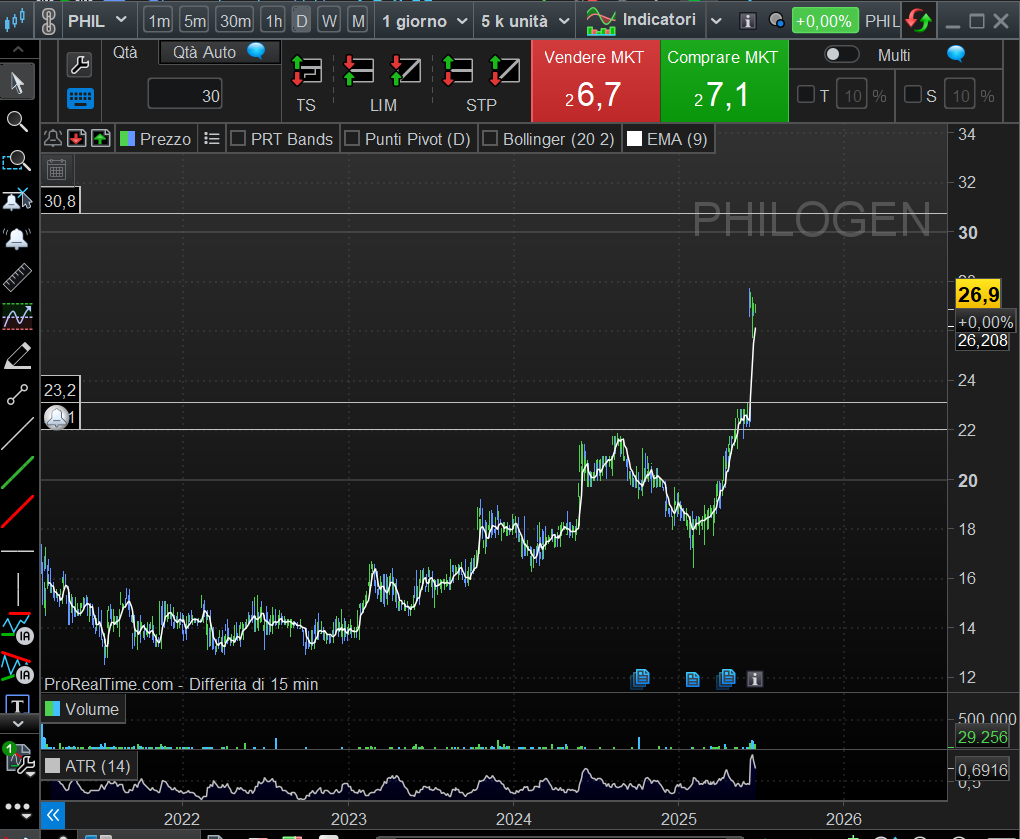Enable the PRT Bands checkbox
The width and height of the screenshot is (1020, 839).
238,139
